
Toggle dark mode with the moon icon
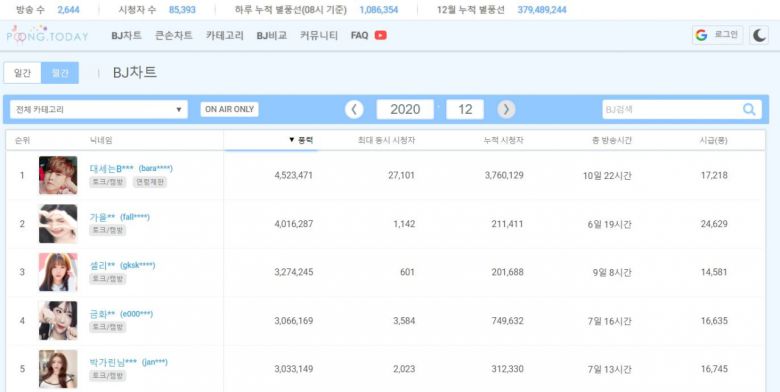(x=759, y=35)
